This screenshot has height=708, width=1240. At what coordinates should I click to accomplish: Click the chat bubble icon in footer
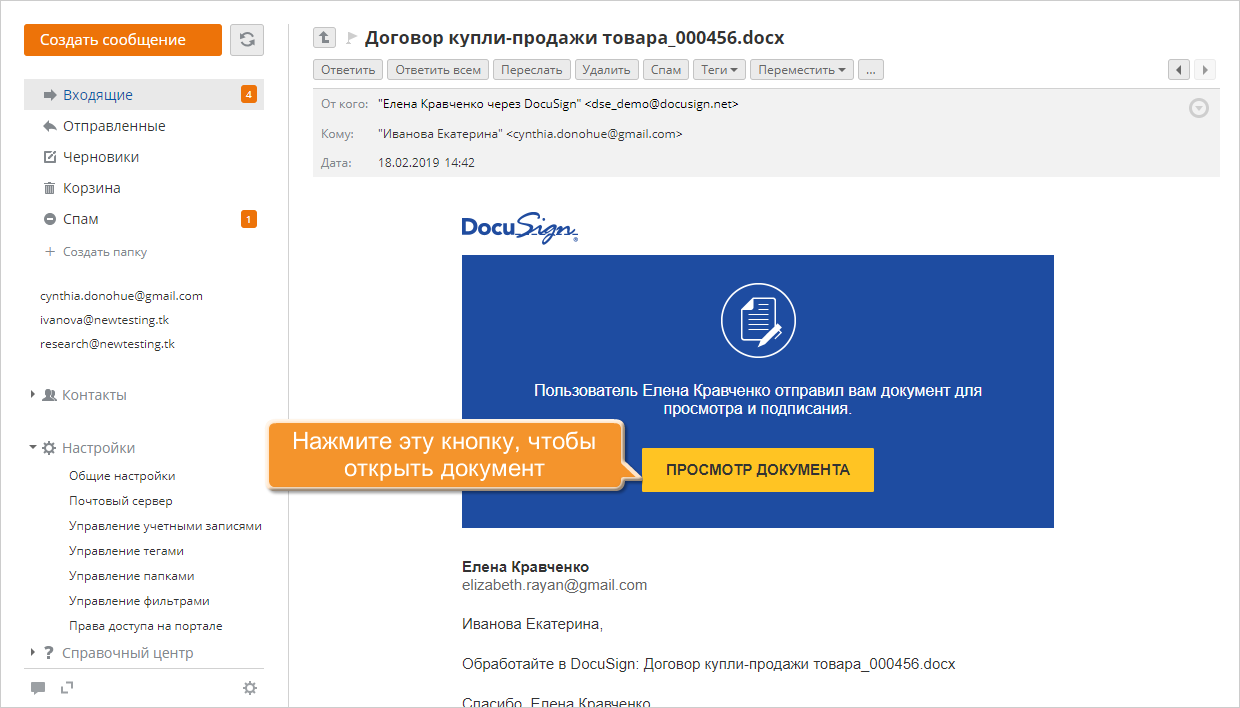pyautogui.click(x=38, y=688)
